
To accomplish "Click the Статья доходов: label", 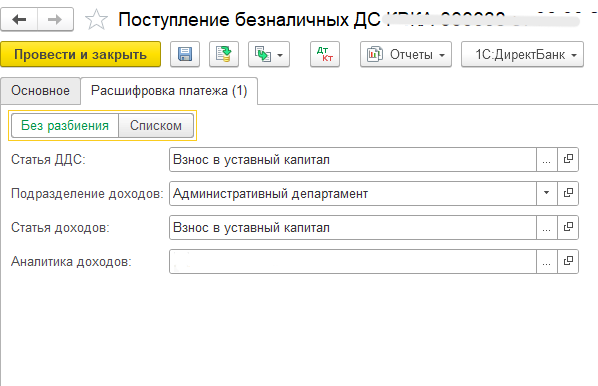I will click(x=60, y=228).
